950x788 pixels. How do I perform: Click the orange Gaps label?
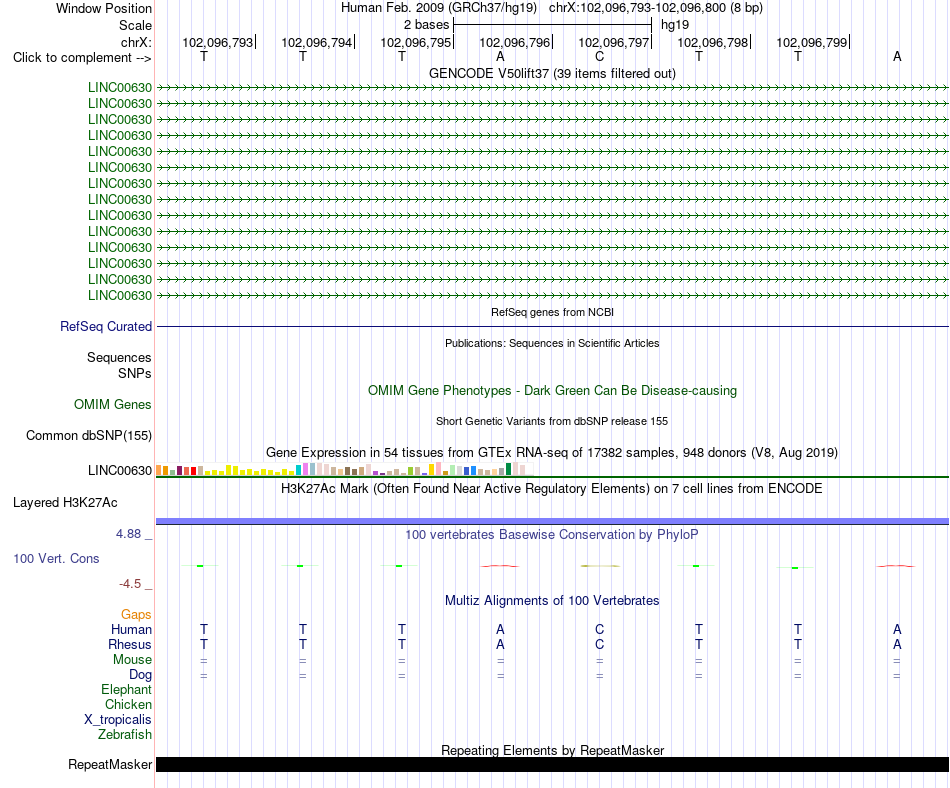(x=136, y=615)
